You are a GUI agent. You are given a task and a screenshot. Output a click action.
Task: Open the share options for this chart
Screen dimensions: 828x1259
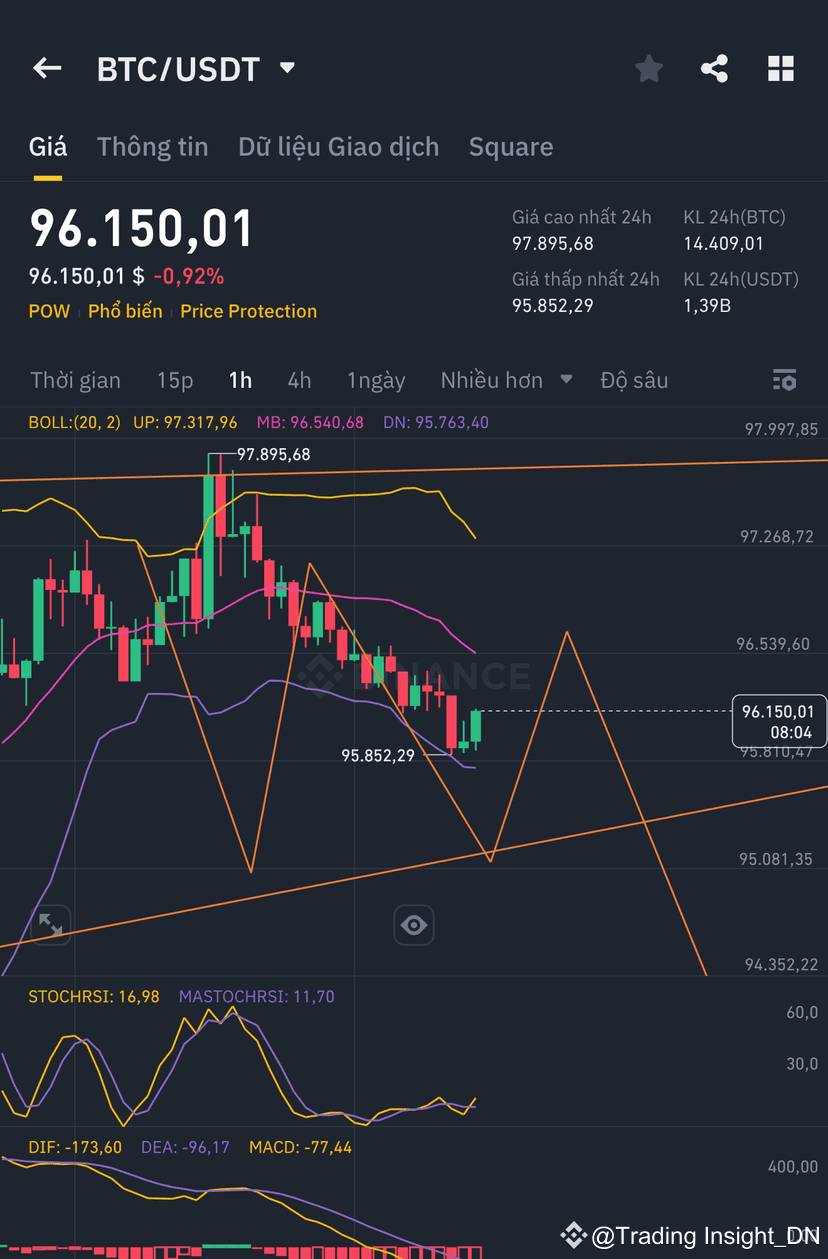(714, 68)
